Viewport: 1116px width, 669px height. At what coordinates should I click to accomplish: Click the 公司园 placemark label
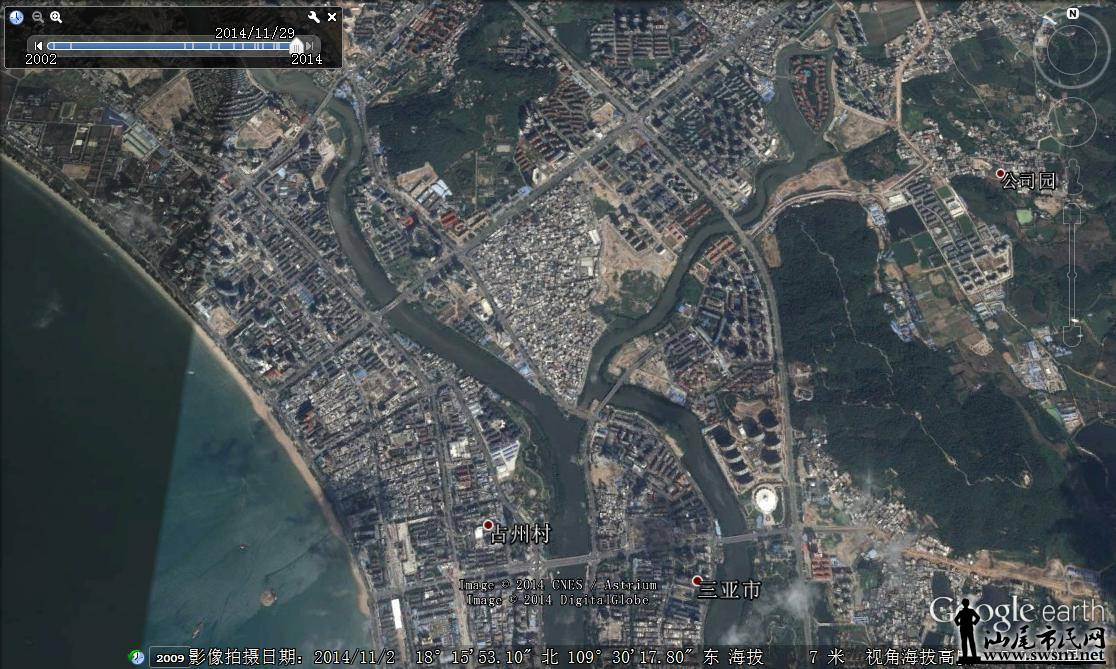pos(1029,181)
